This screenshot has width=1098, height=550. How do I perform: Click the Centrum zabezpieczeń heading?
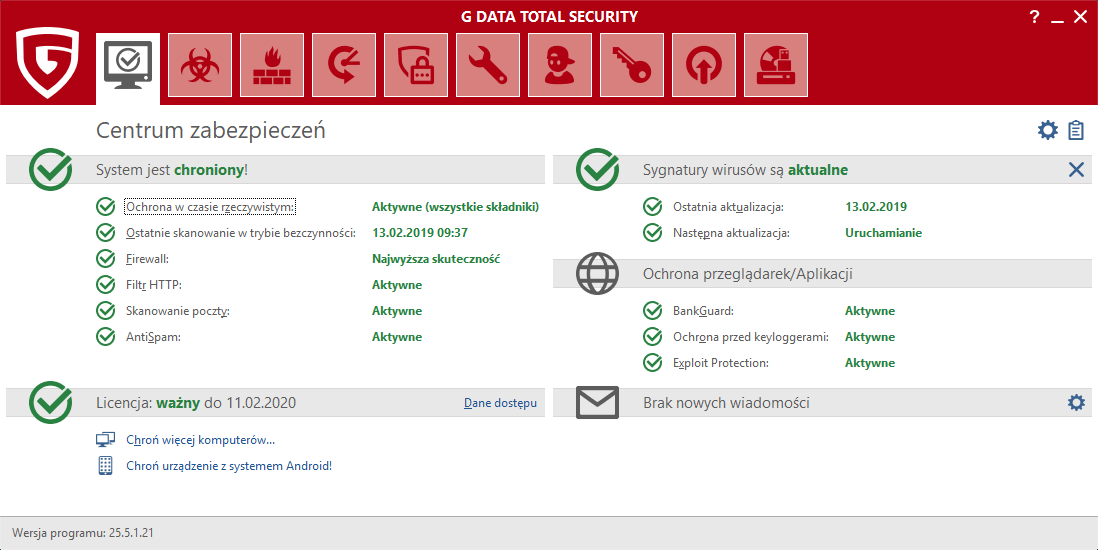(x=211, y=130)
